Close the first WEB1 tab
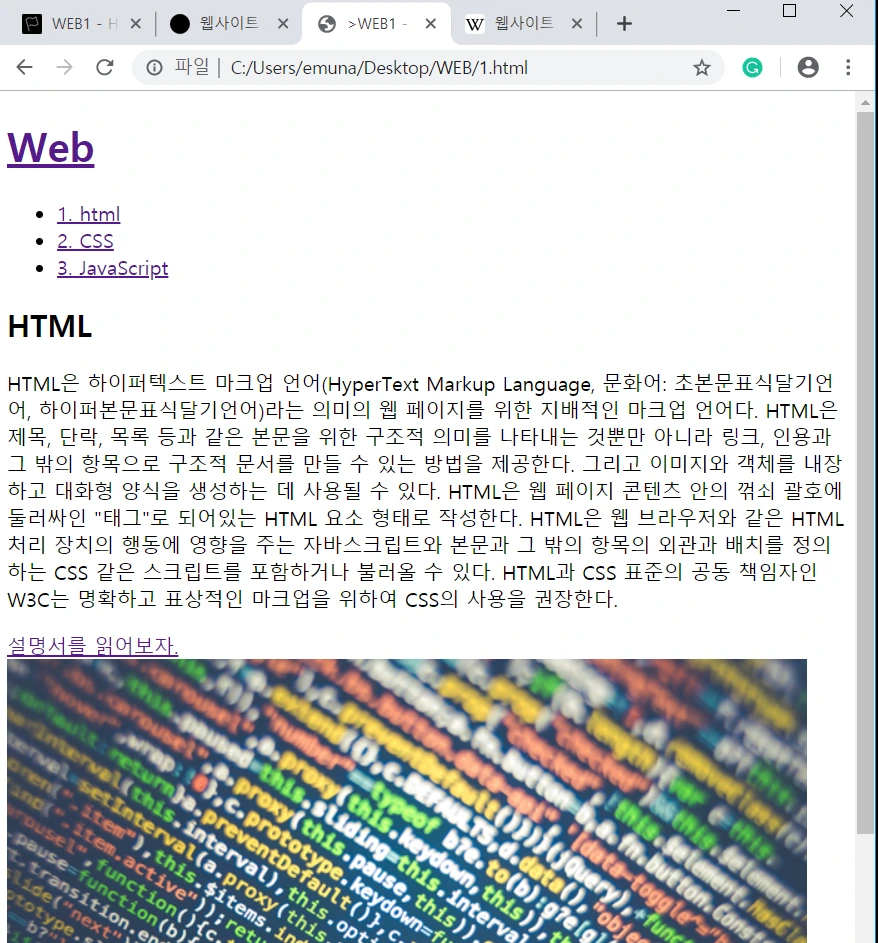The width and height of the screenshot is (878, 943). pos(136,24)
